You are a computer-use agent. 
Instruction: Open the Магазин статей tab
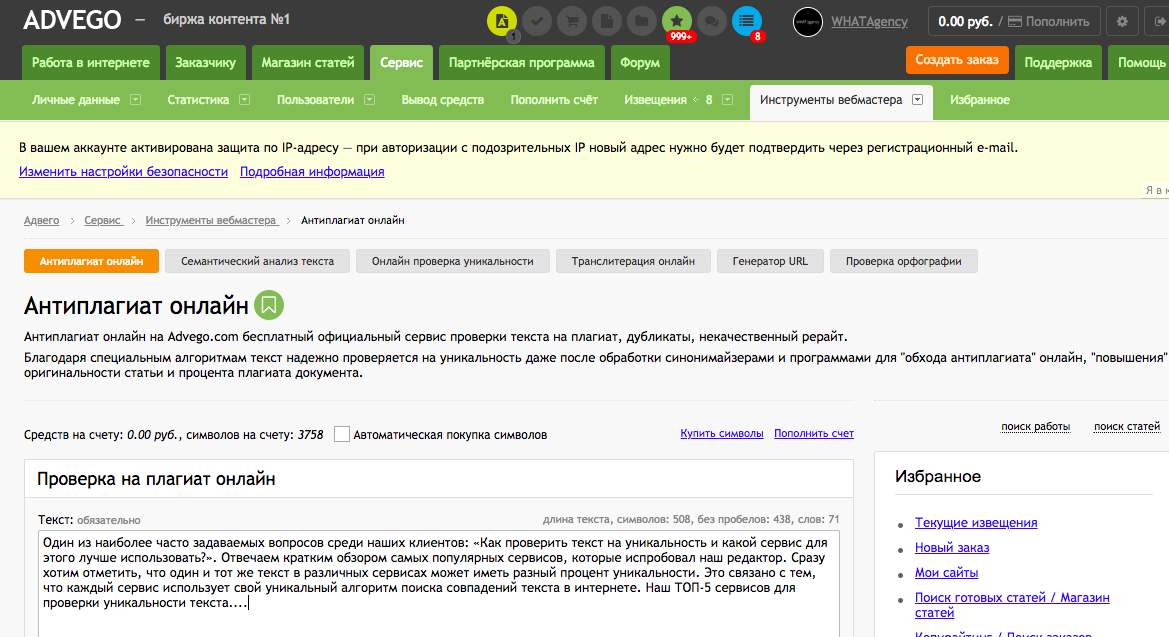tap(308, 63)
